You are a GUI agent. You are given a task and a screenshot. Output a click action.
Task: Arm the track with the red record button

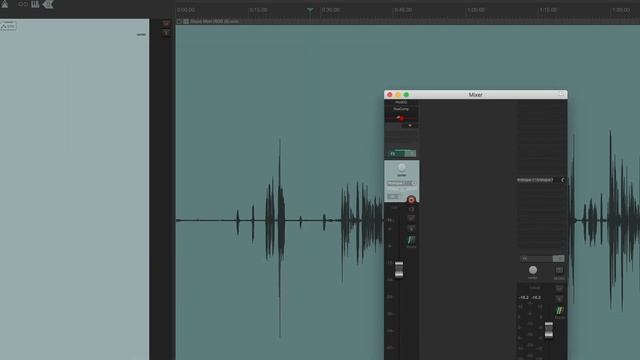(x=411, y=200)
